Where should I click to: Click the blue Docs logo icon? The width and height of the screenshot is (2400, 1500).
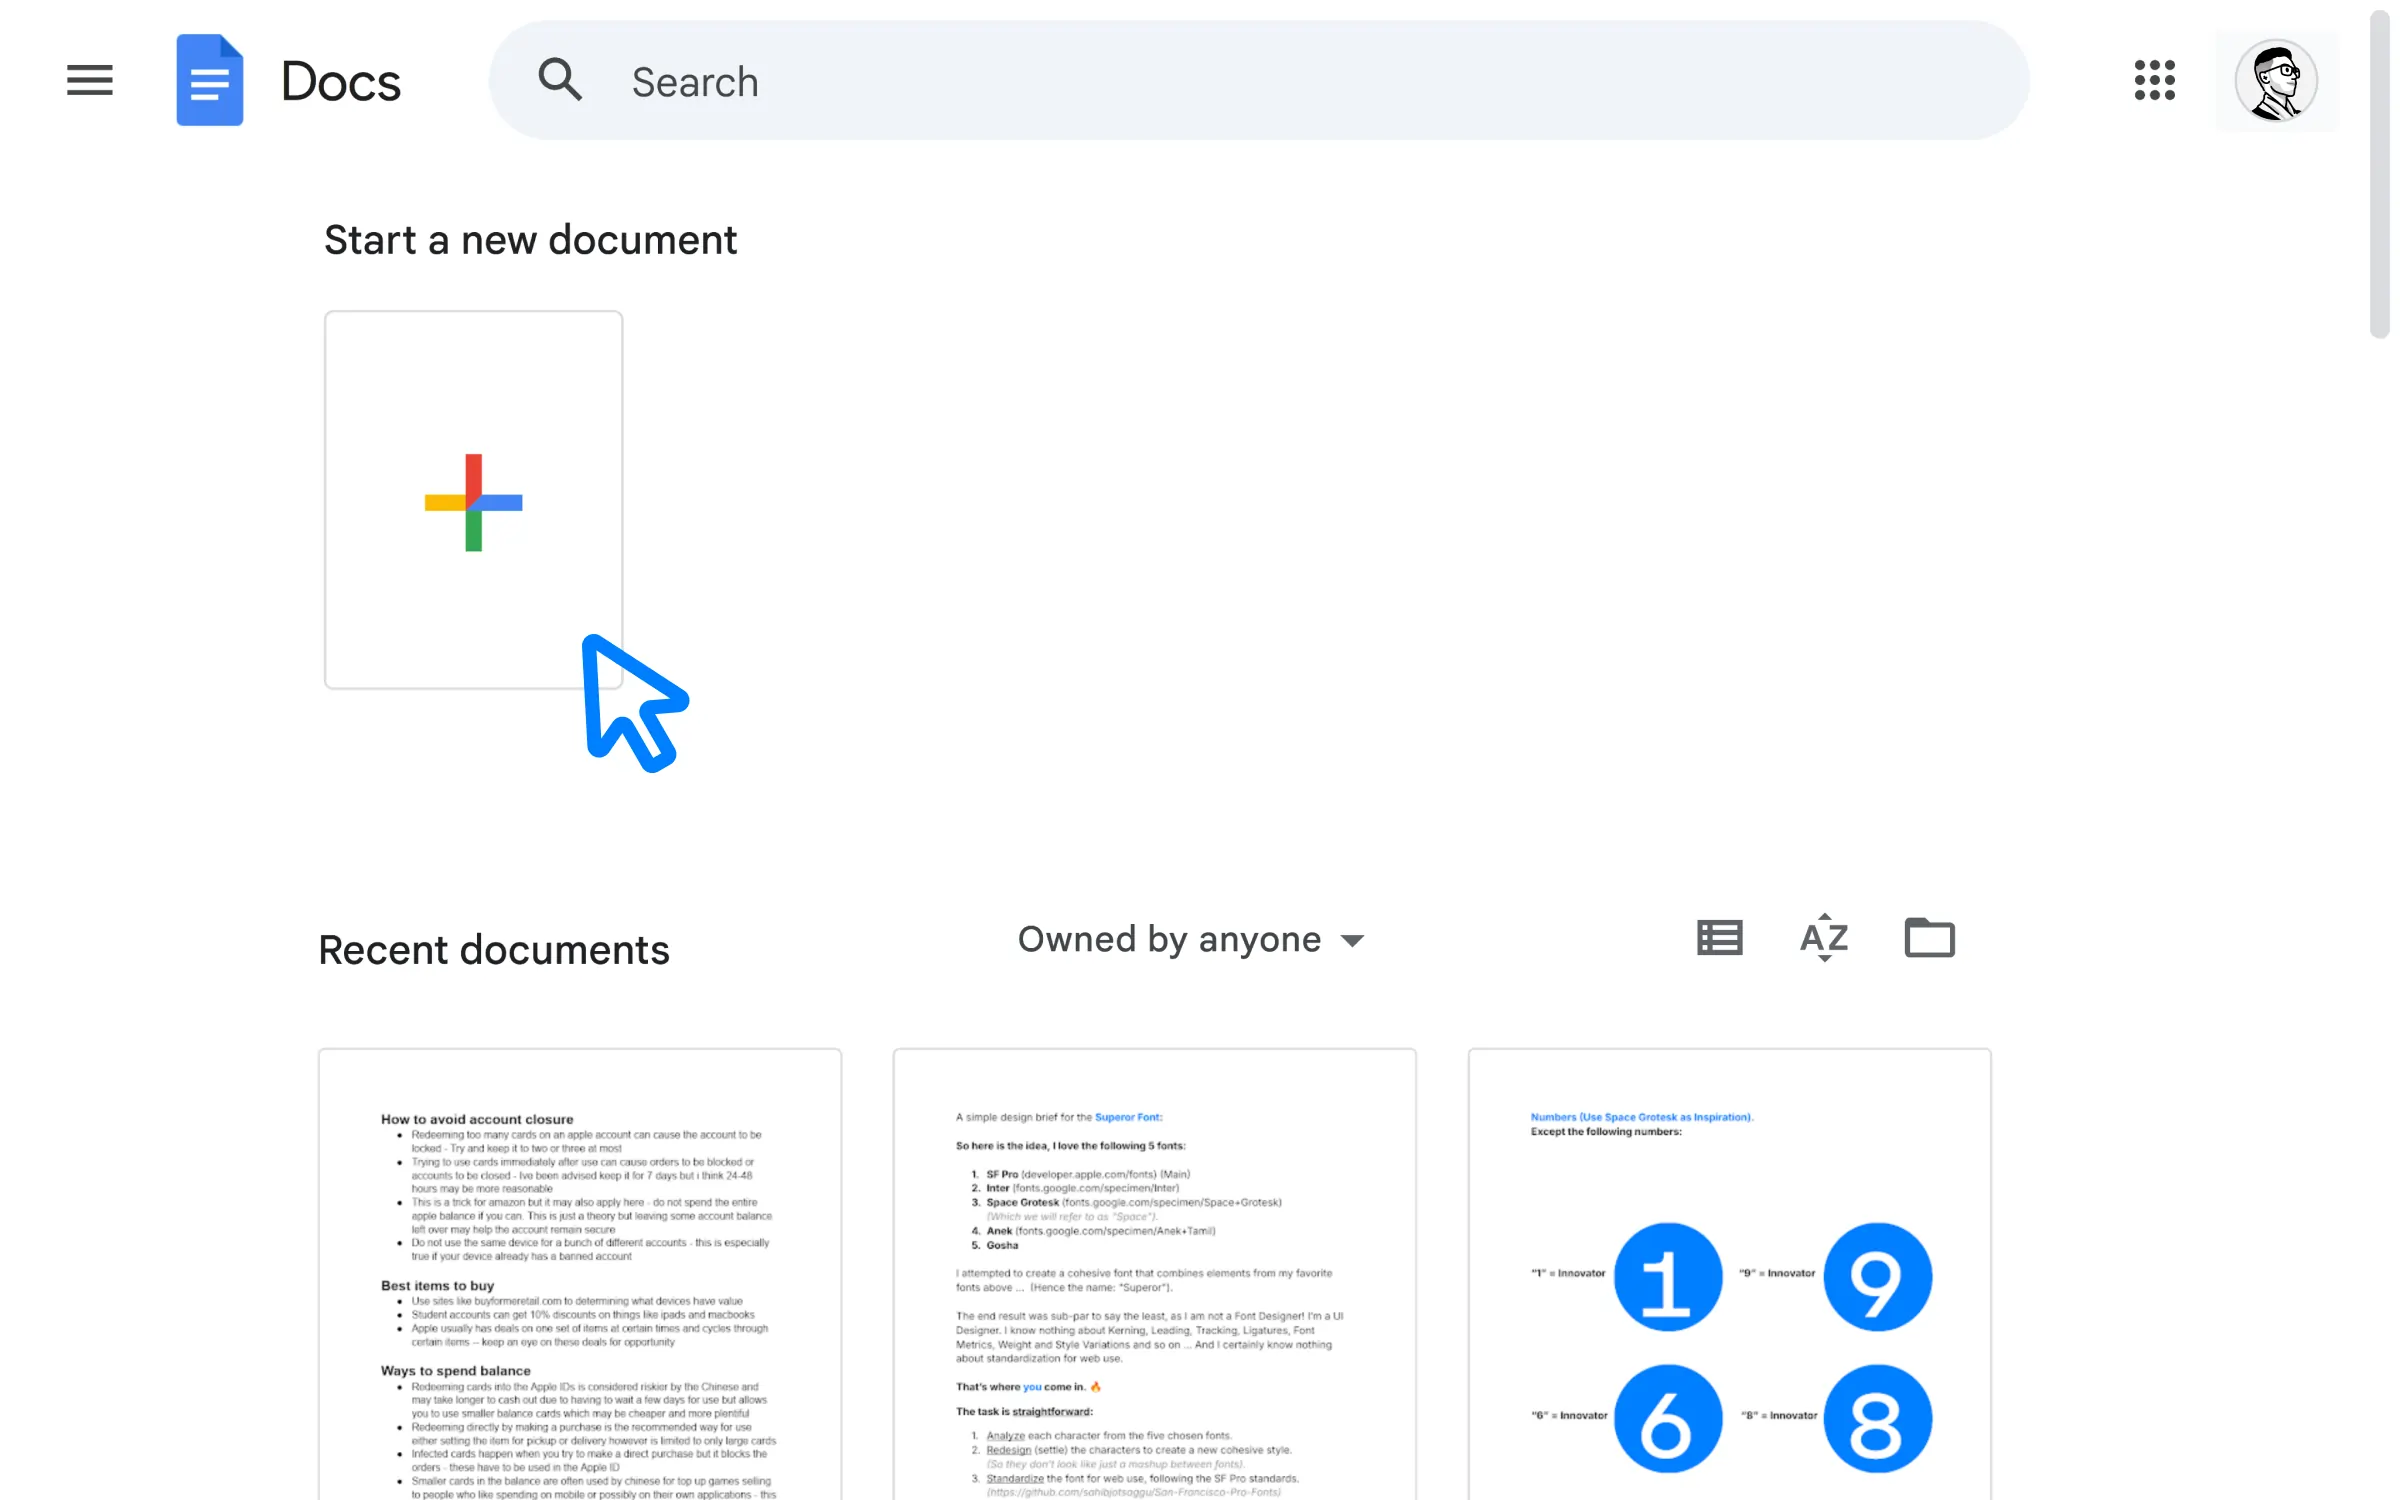[x=210, y=80]
